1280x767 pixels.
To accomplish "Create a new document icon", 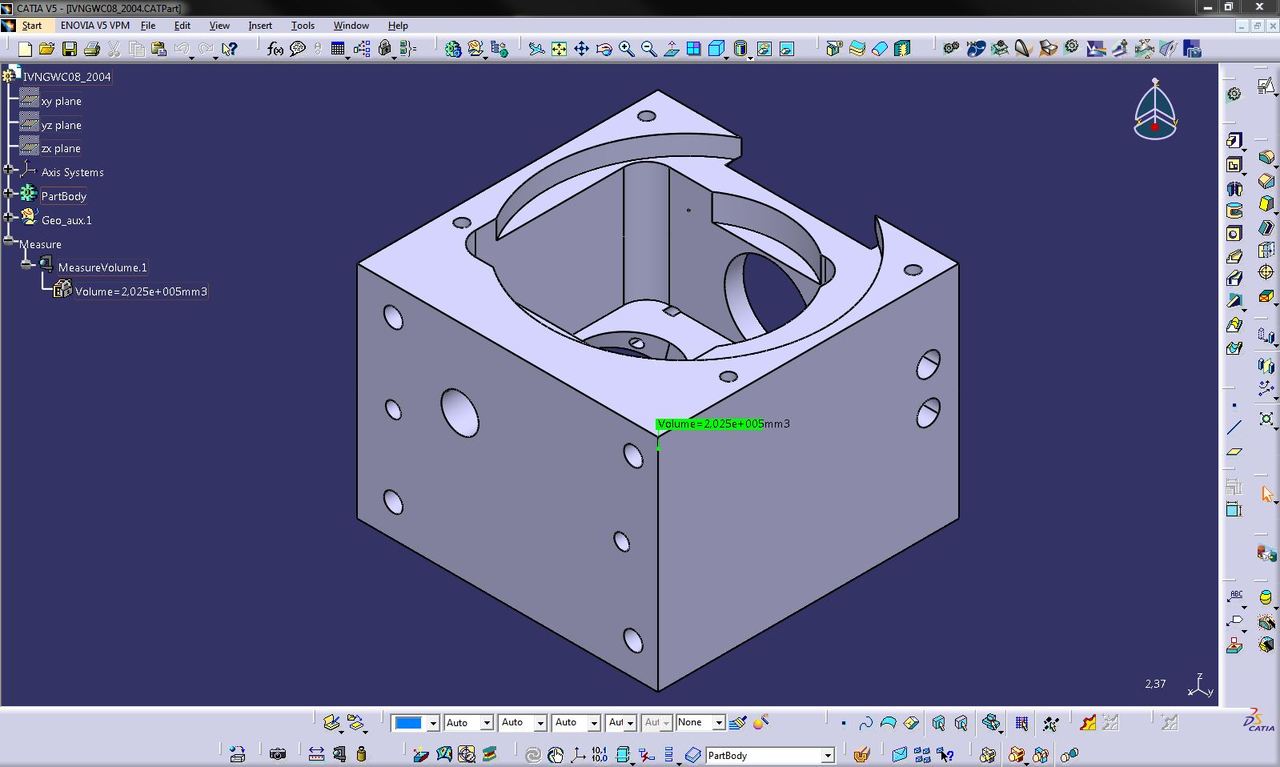I will 25,48.
